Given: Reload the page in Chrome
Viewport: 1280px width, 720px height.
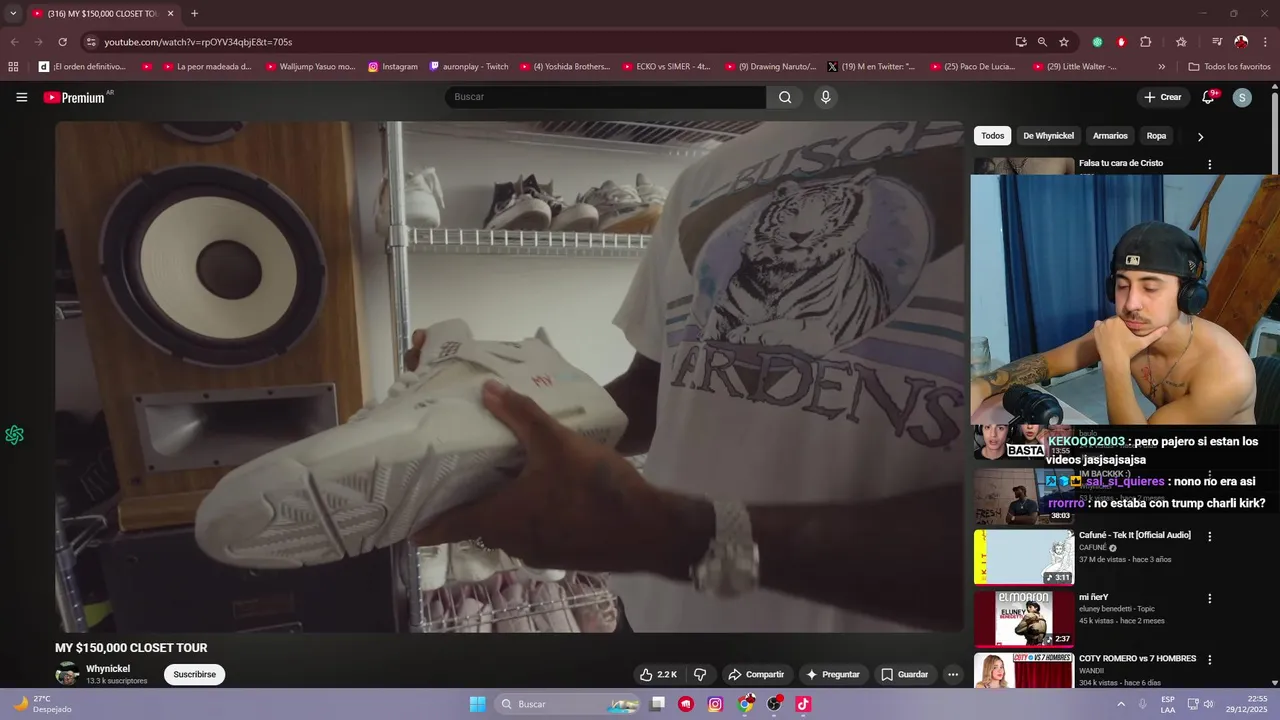Looking at the screenshot, I should (62, 42).
